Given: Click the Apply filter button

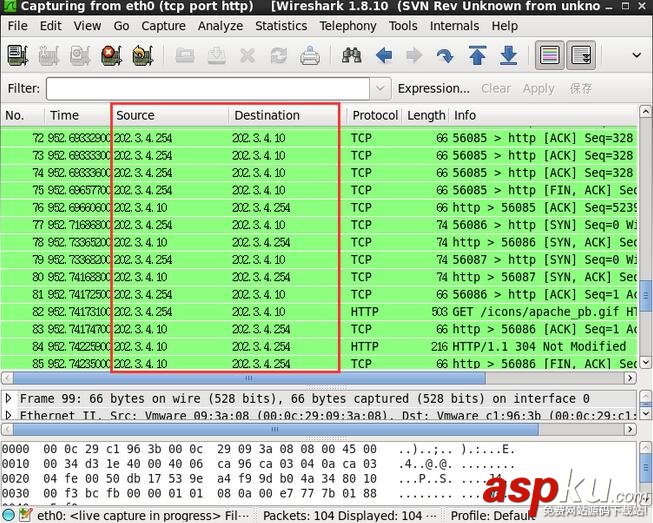Looking at the screenshot, I should pyautogui.click(x=538, y=88).
